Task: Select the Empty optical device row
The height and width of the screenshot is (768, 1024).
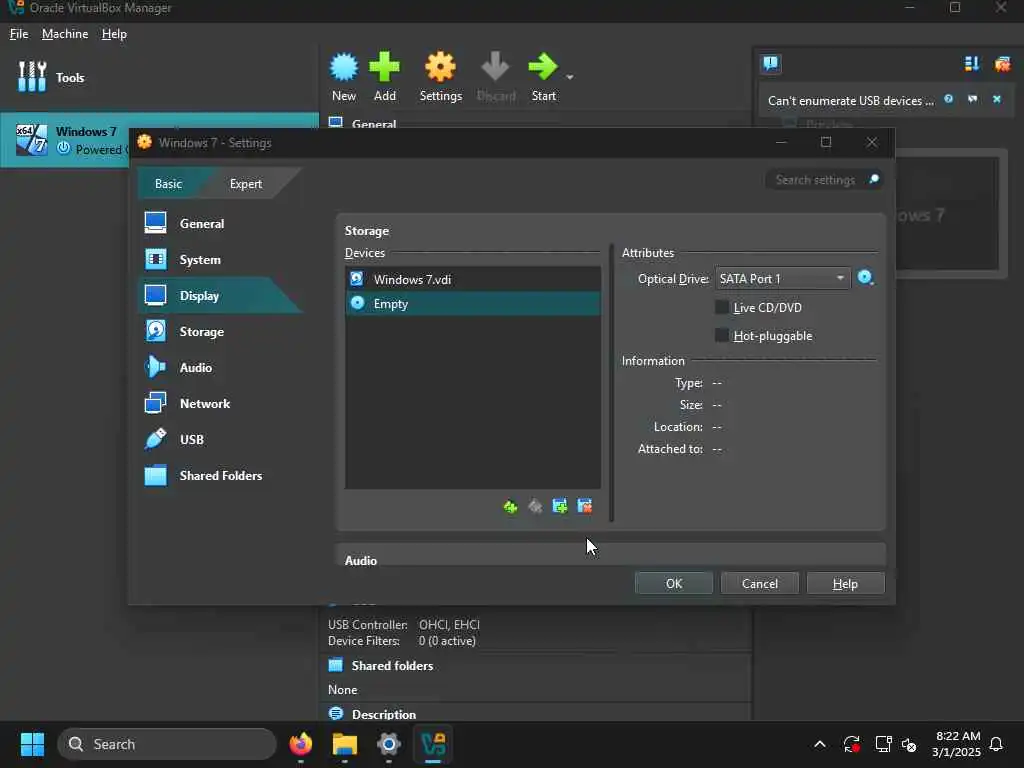Action: point(473,304)
